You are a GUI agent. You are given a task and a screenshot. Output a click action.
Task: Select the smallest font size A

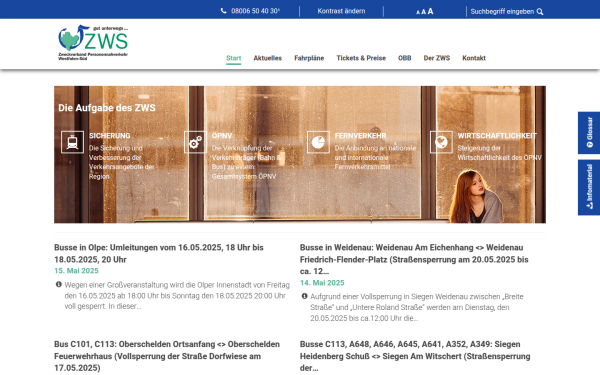click(418, 12)
